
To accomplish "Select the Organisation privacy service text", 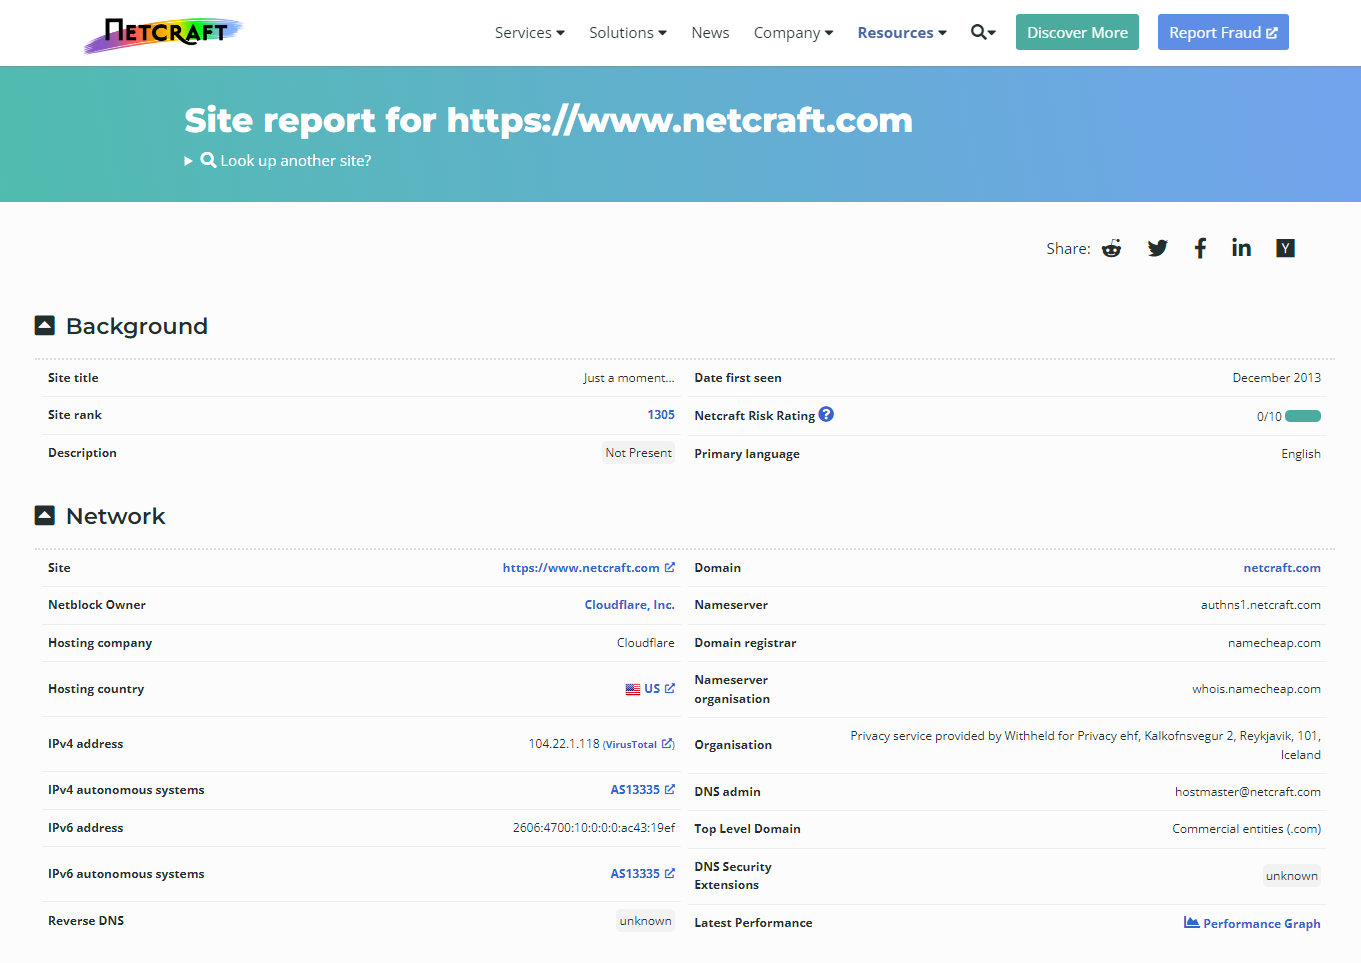I will point(1085,745).
